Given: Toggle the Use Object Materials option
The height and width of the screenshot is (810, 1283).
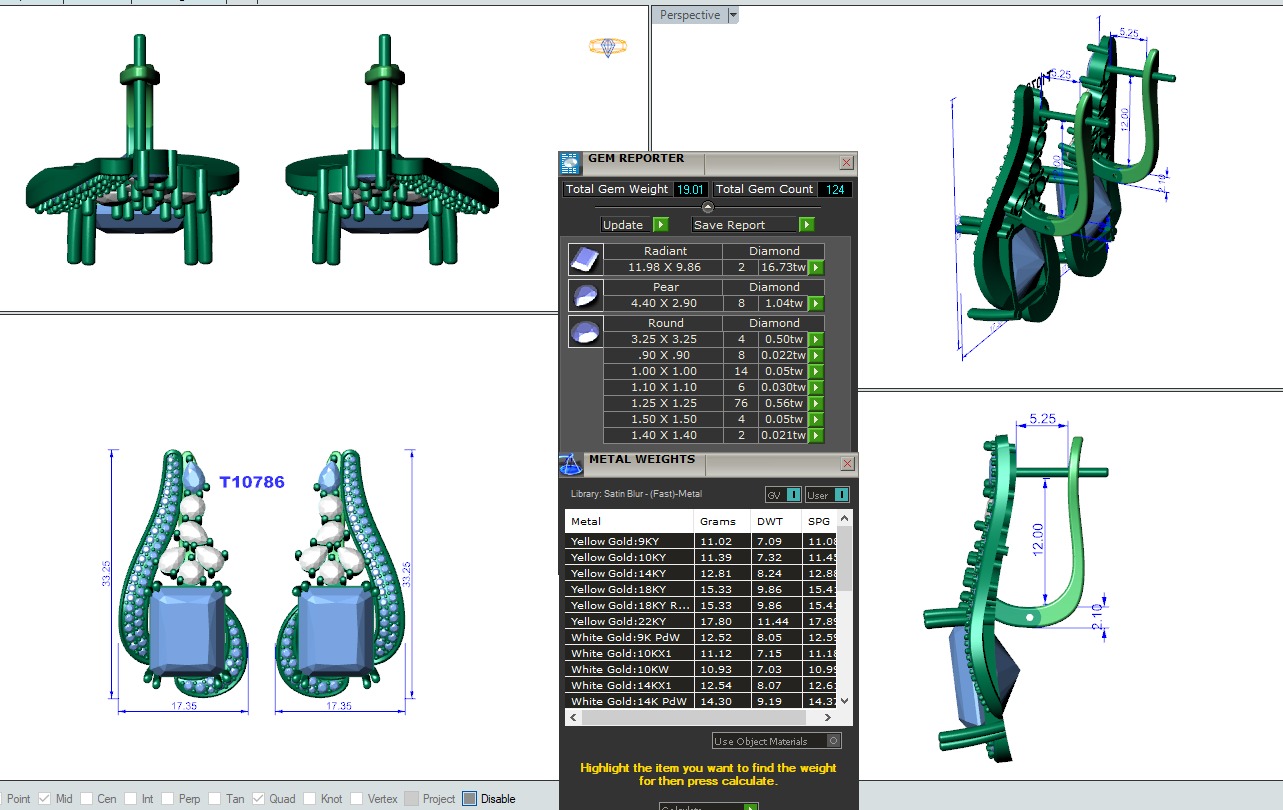Looking at the screenshot, I should (834, 741).
